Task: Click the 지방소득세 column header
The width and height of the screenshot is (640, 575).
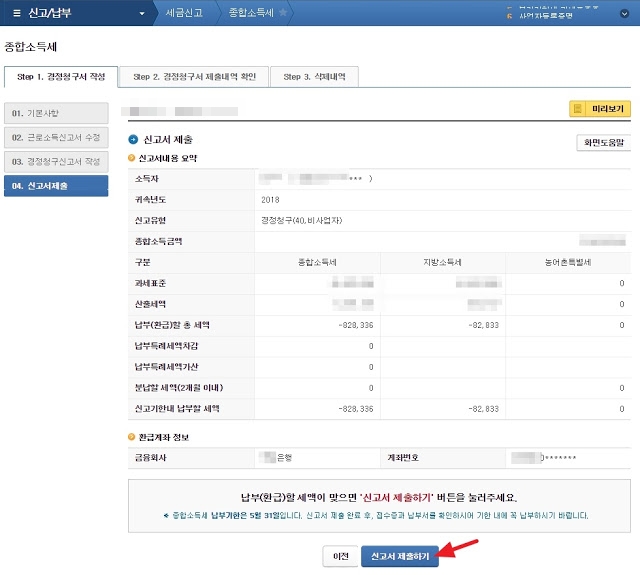Action: point(442,262)
